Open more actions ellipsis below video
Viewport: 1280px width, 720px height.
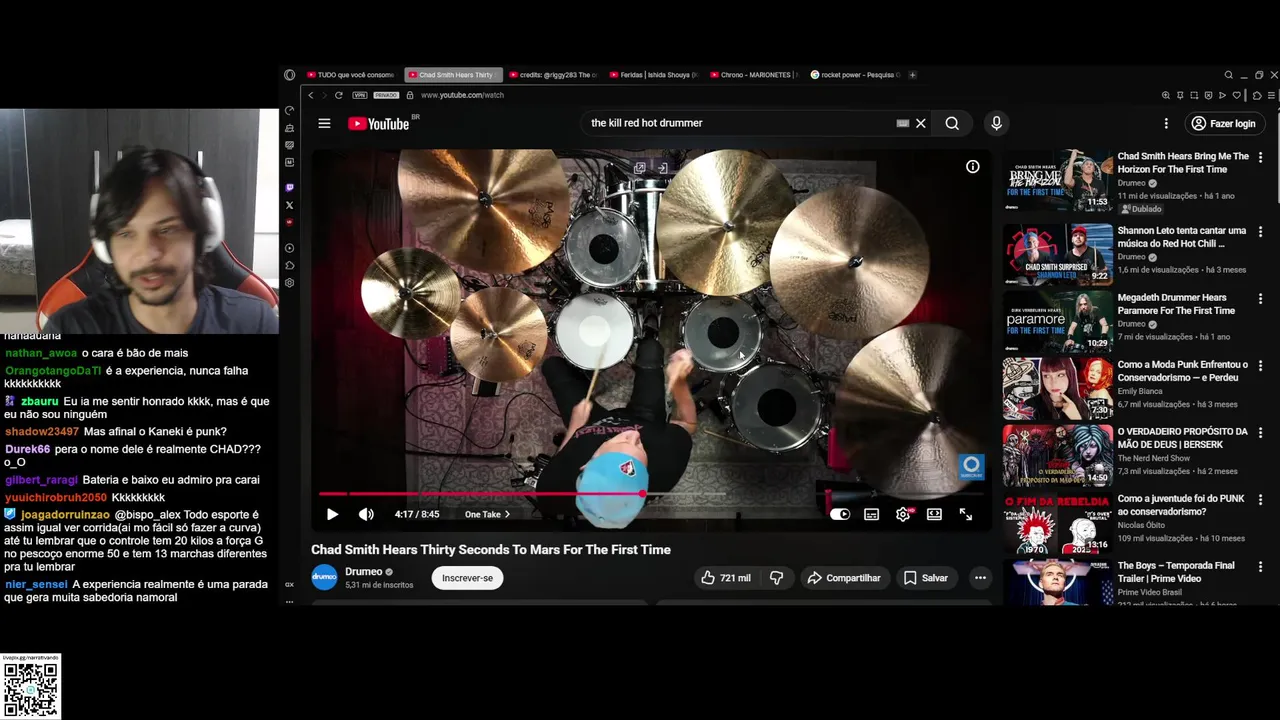click(980, 578)
